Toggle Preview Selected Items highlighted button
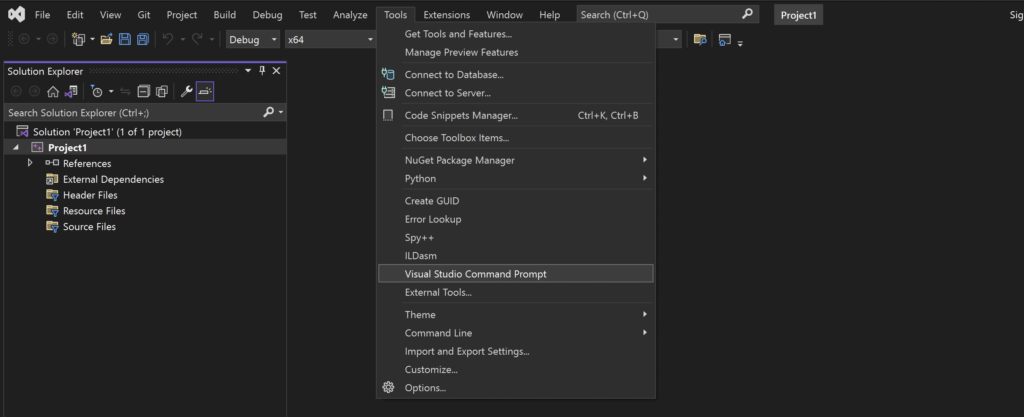The image size is (1024, 417). 205,92
